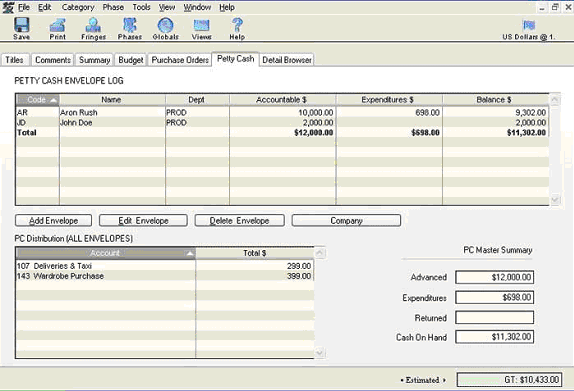Click the 9,302.00 balance cell
This screenshot has width=574, height=391.
[496, 112]
